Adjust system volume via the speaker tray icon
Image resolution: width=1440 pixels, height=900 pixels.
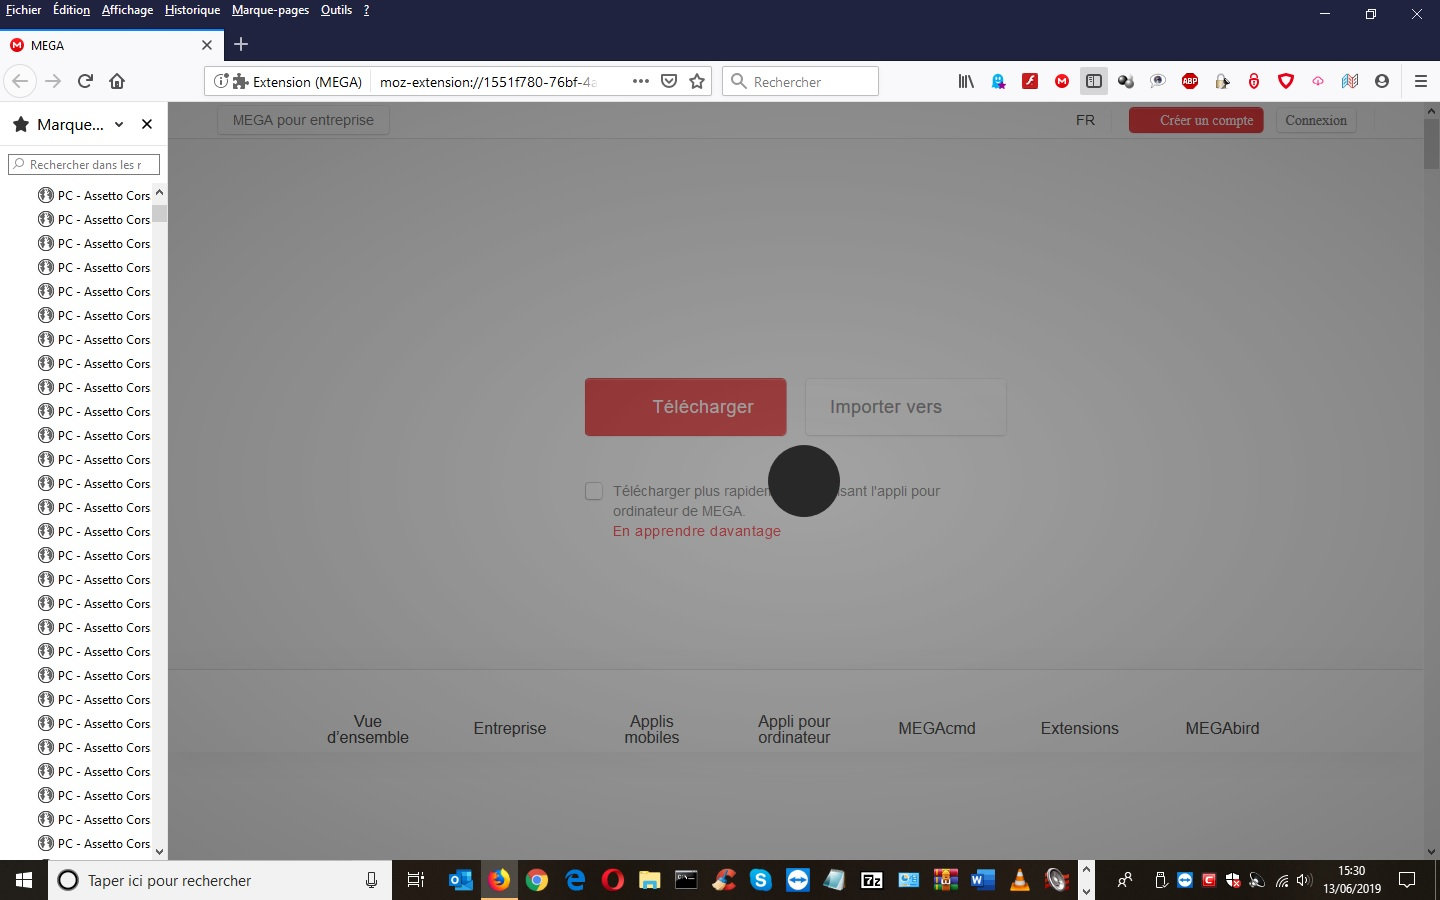tap(1303, 881)
